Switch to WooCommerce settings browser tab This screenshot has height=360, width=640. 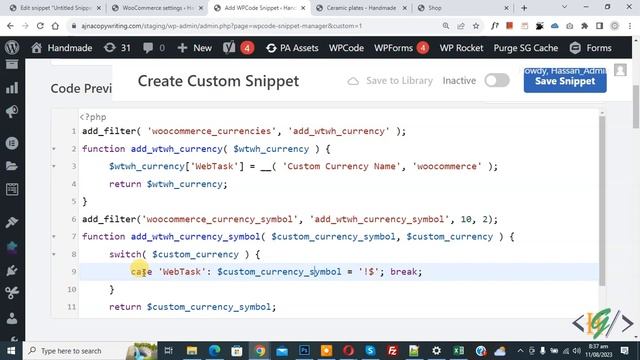coord(157,8)
